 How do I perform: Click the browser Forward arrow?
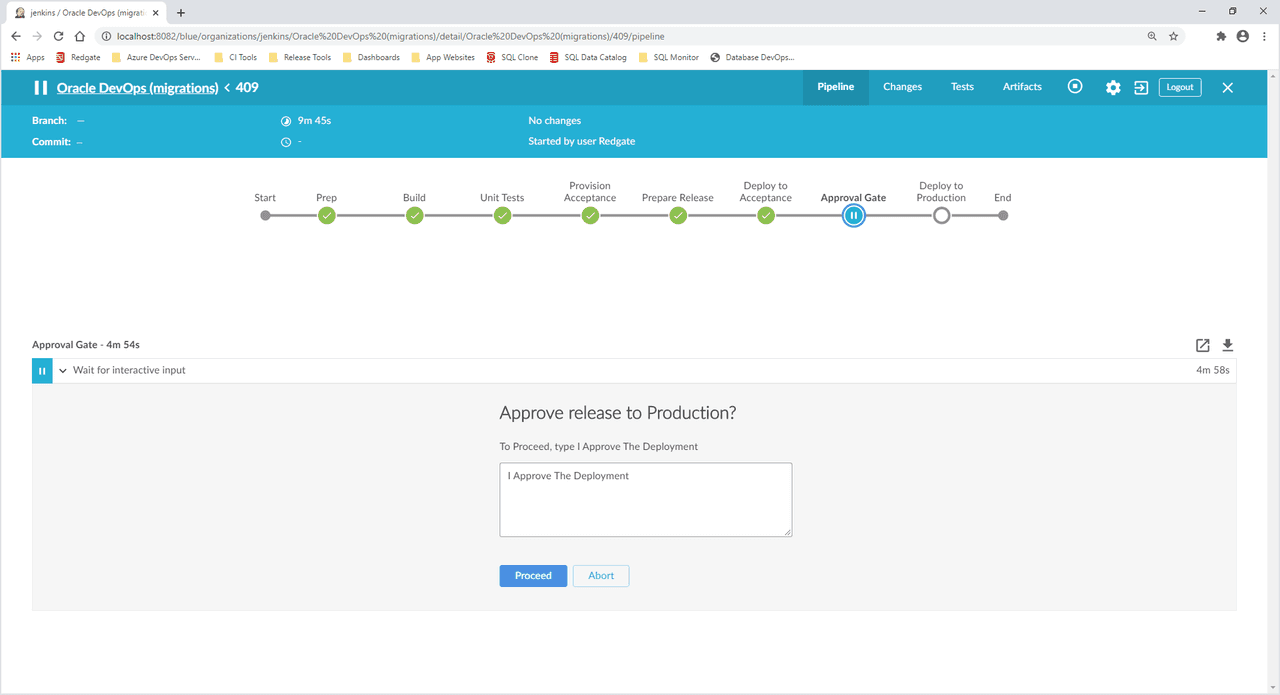pos(38,36)
